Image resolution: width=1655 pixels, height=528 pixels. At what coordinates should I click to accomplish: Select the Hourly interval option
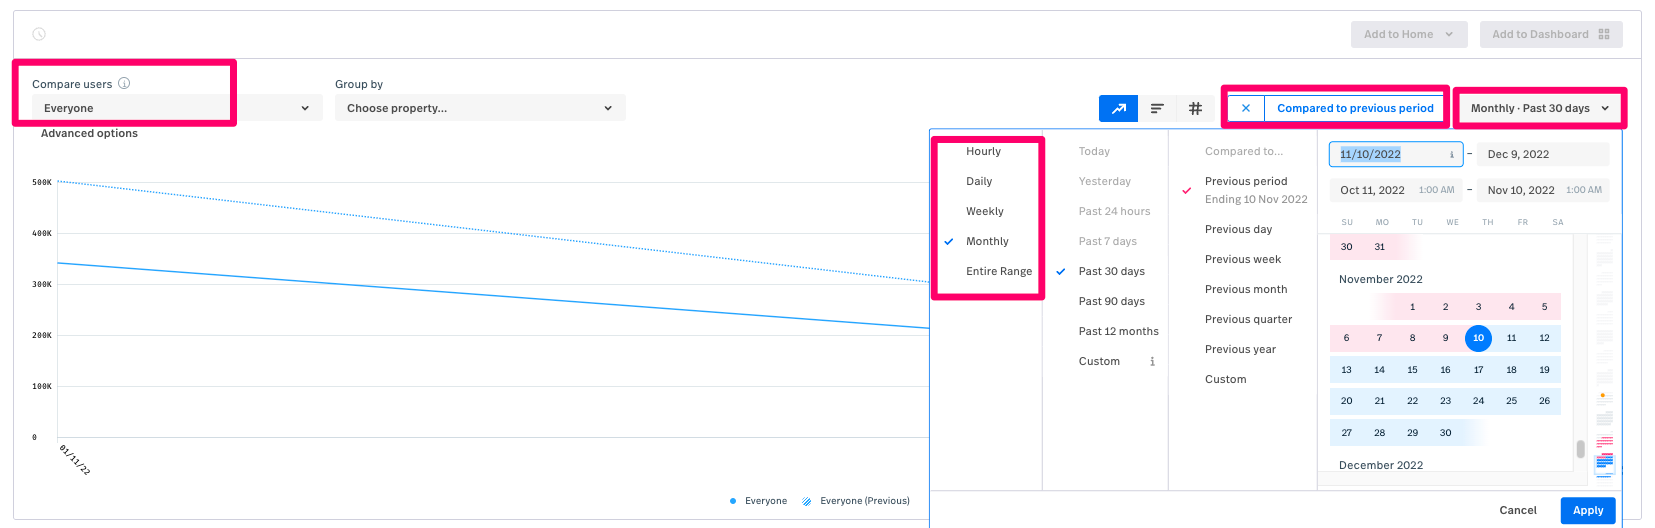[x=983, y=151]
